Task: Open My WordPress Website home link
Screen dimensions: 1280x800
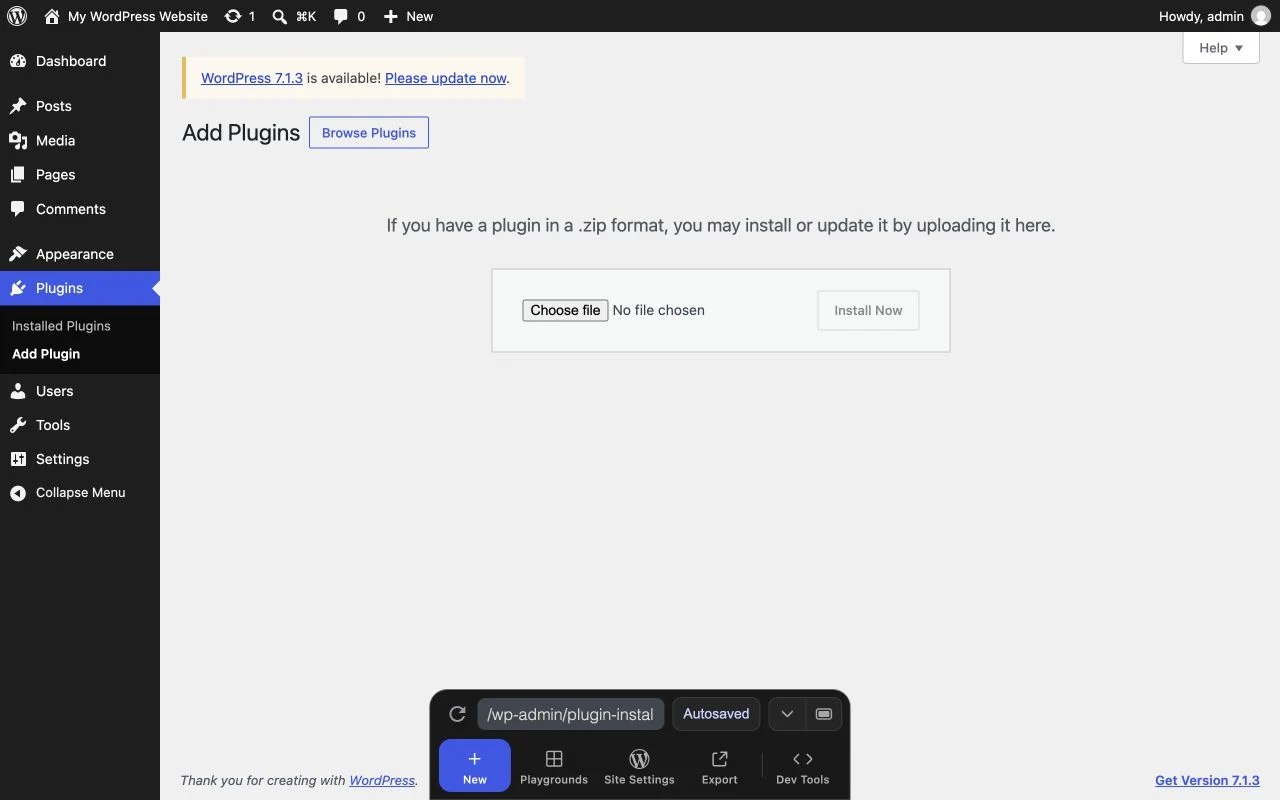Action: 126,16
